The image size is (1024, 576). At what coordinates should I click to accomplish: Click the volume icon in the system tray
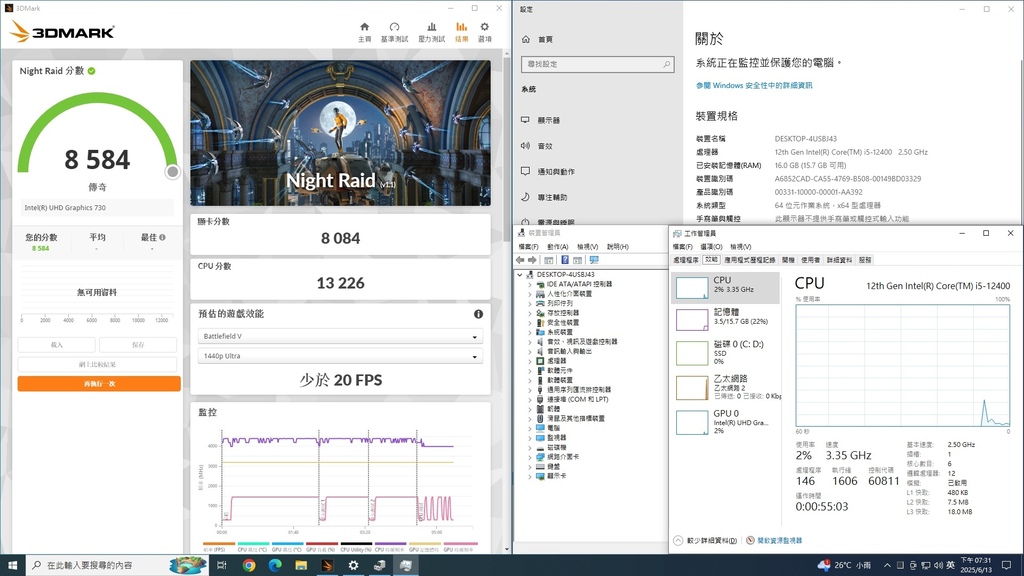pos(938,565)
